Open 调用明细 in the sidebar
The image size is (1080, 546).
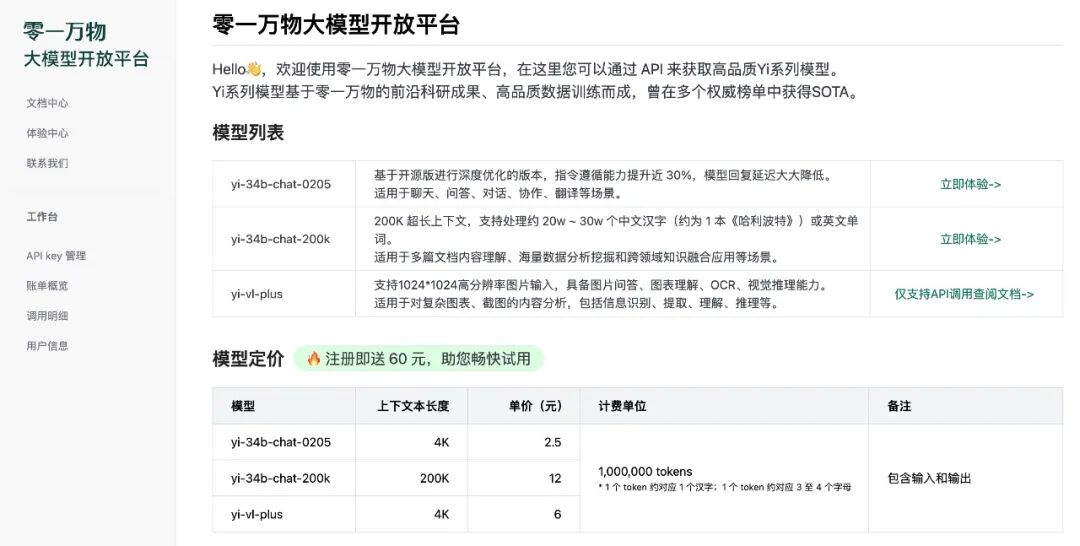pos(48,316)
